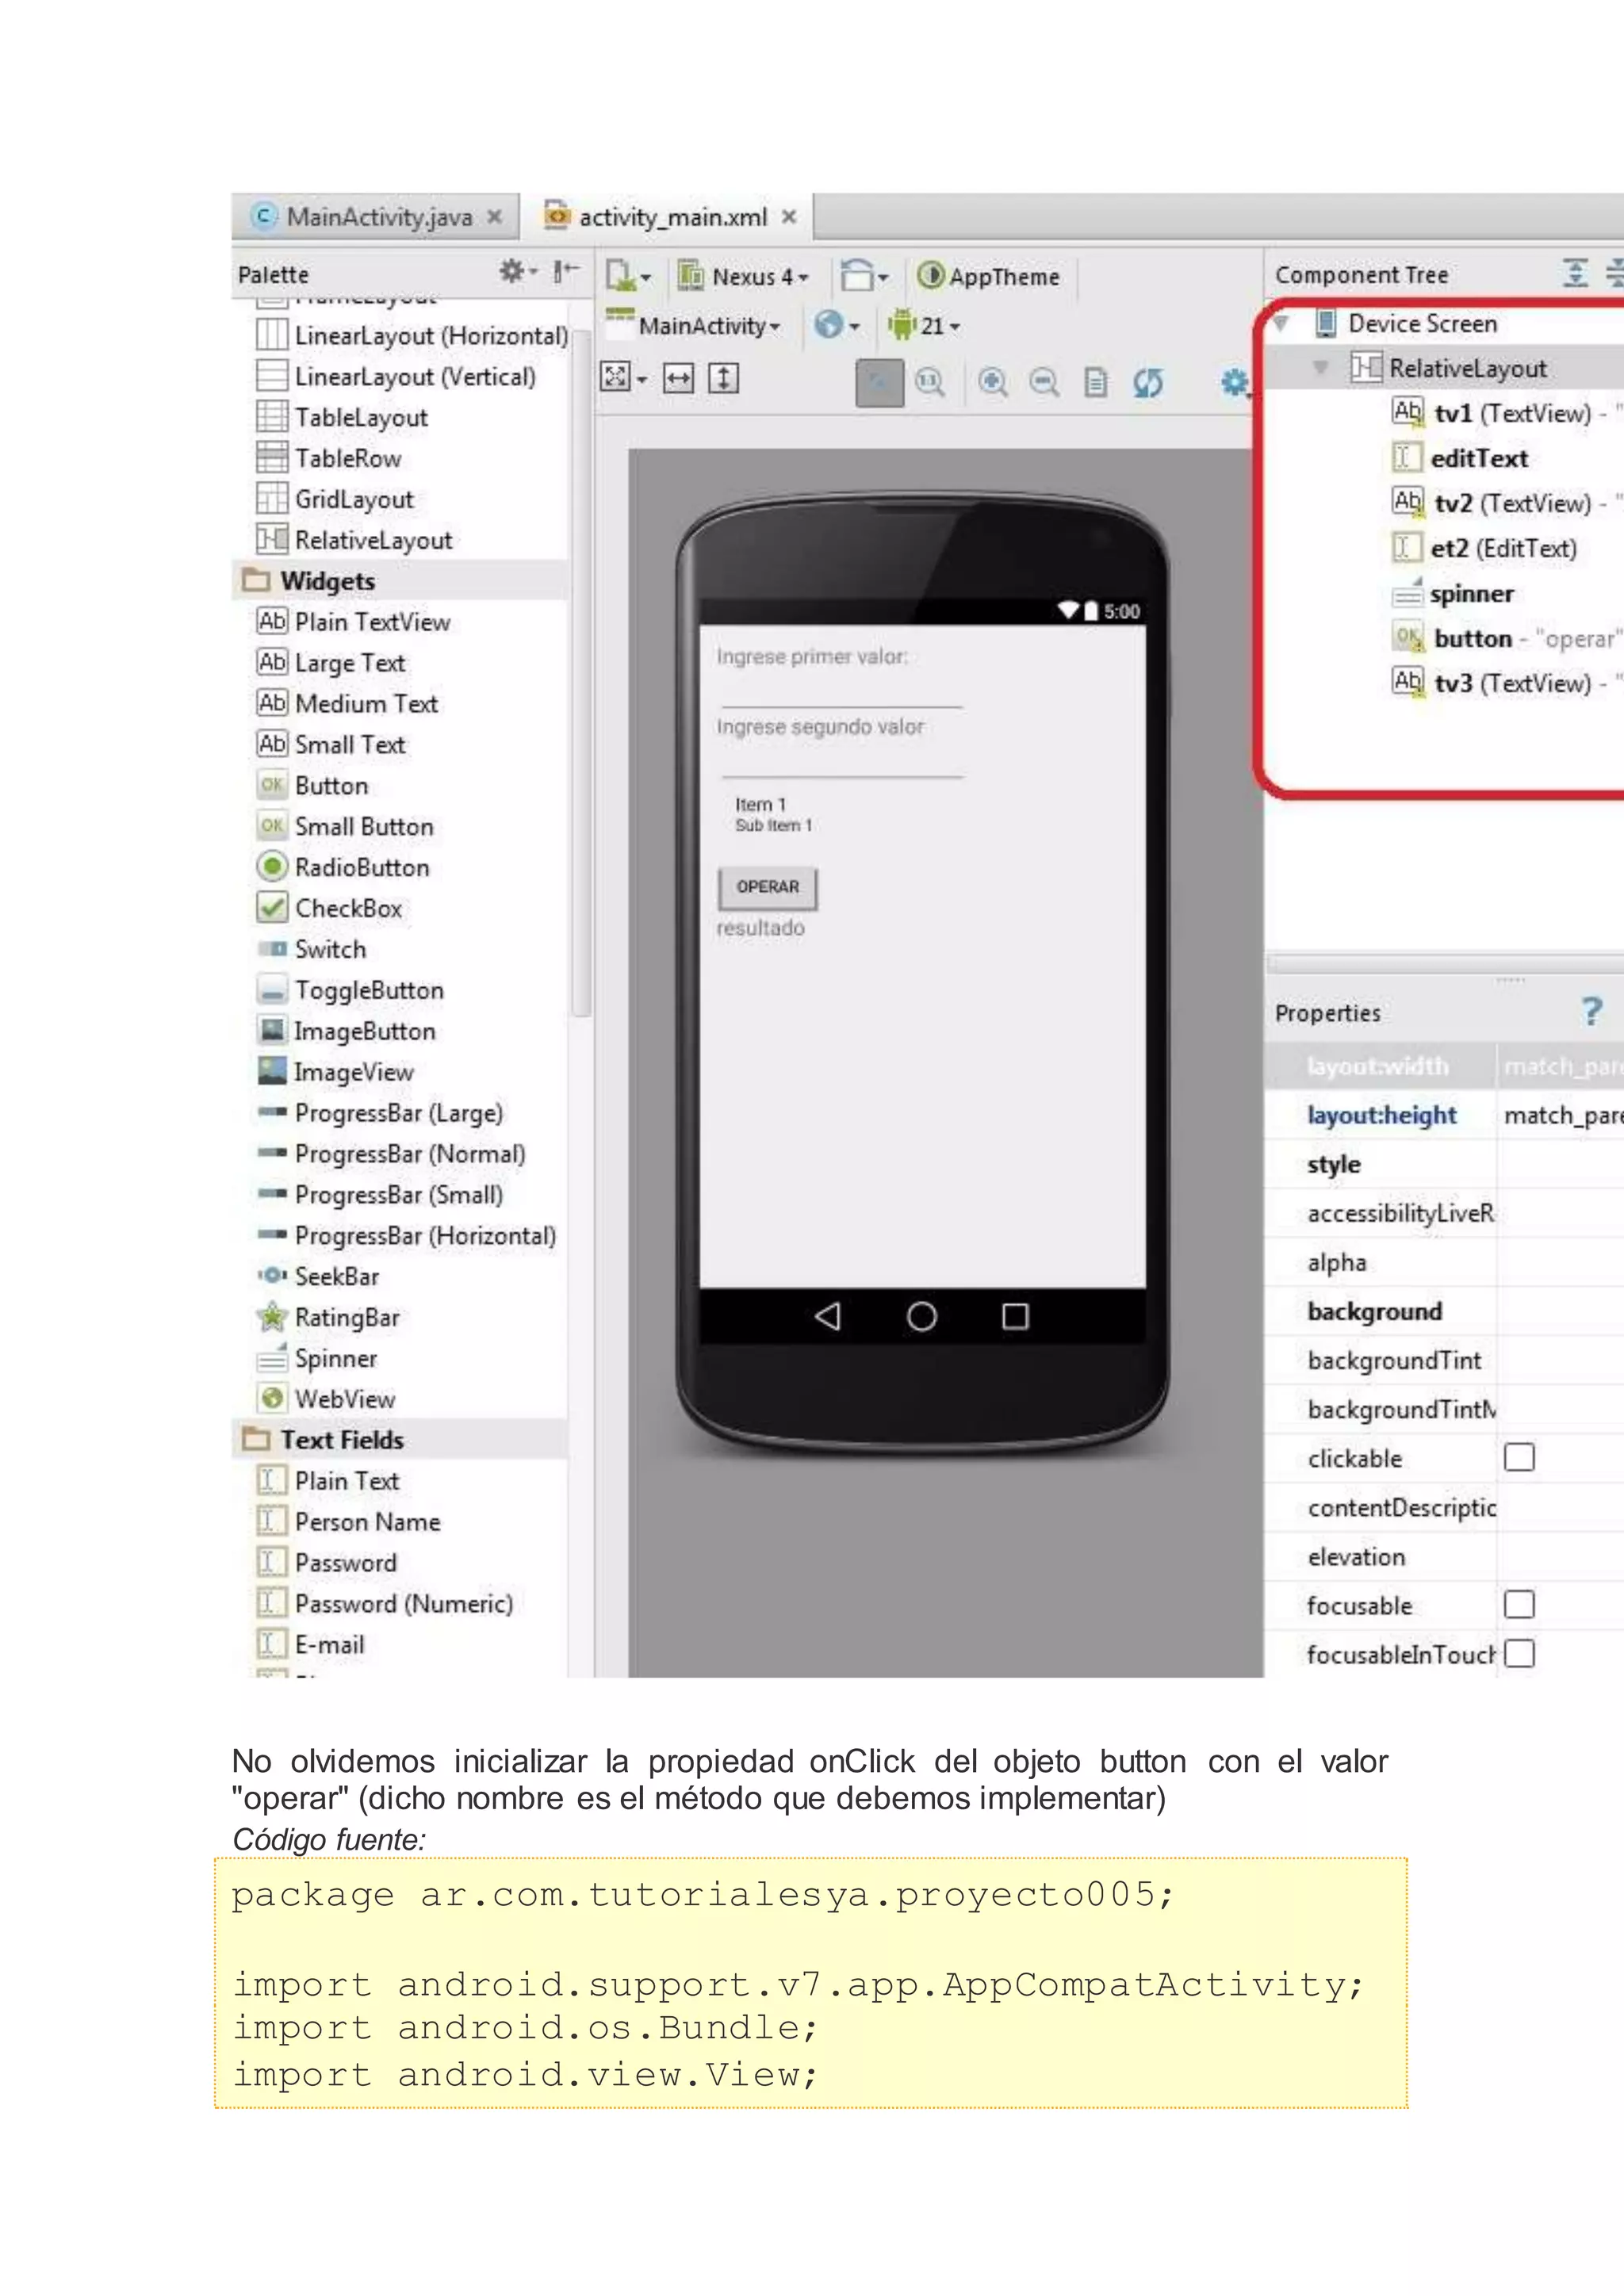This screenshot has width=1624, height=2296.
Task: Click the zoom to actual size icon
Action: (930, 382)
